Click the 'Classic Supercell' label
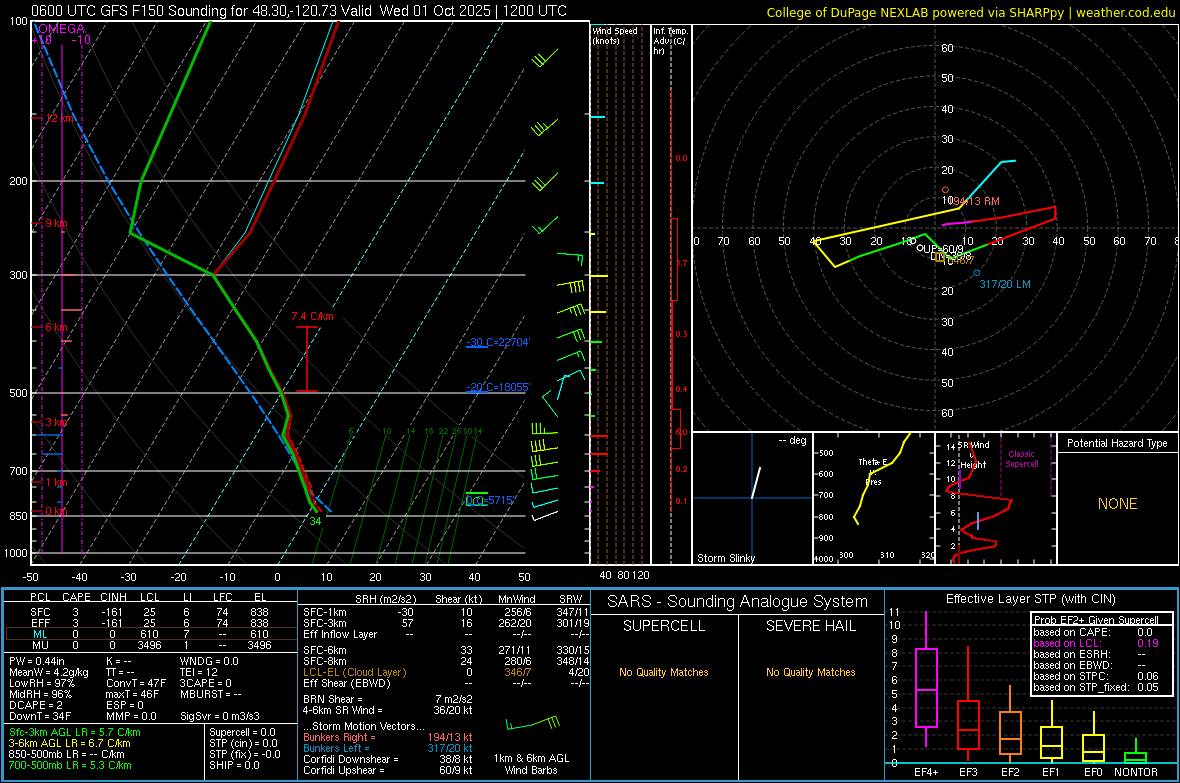This screenshot has height=783, width=1180. [1021, 459]
